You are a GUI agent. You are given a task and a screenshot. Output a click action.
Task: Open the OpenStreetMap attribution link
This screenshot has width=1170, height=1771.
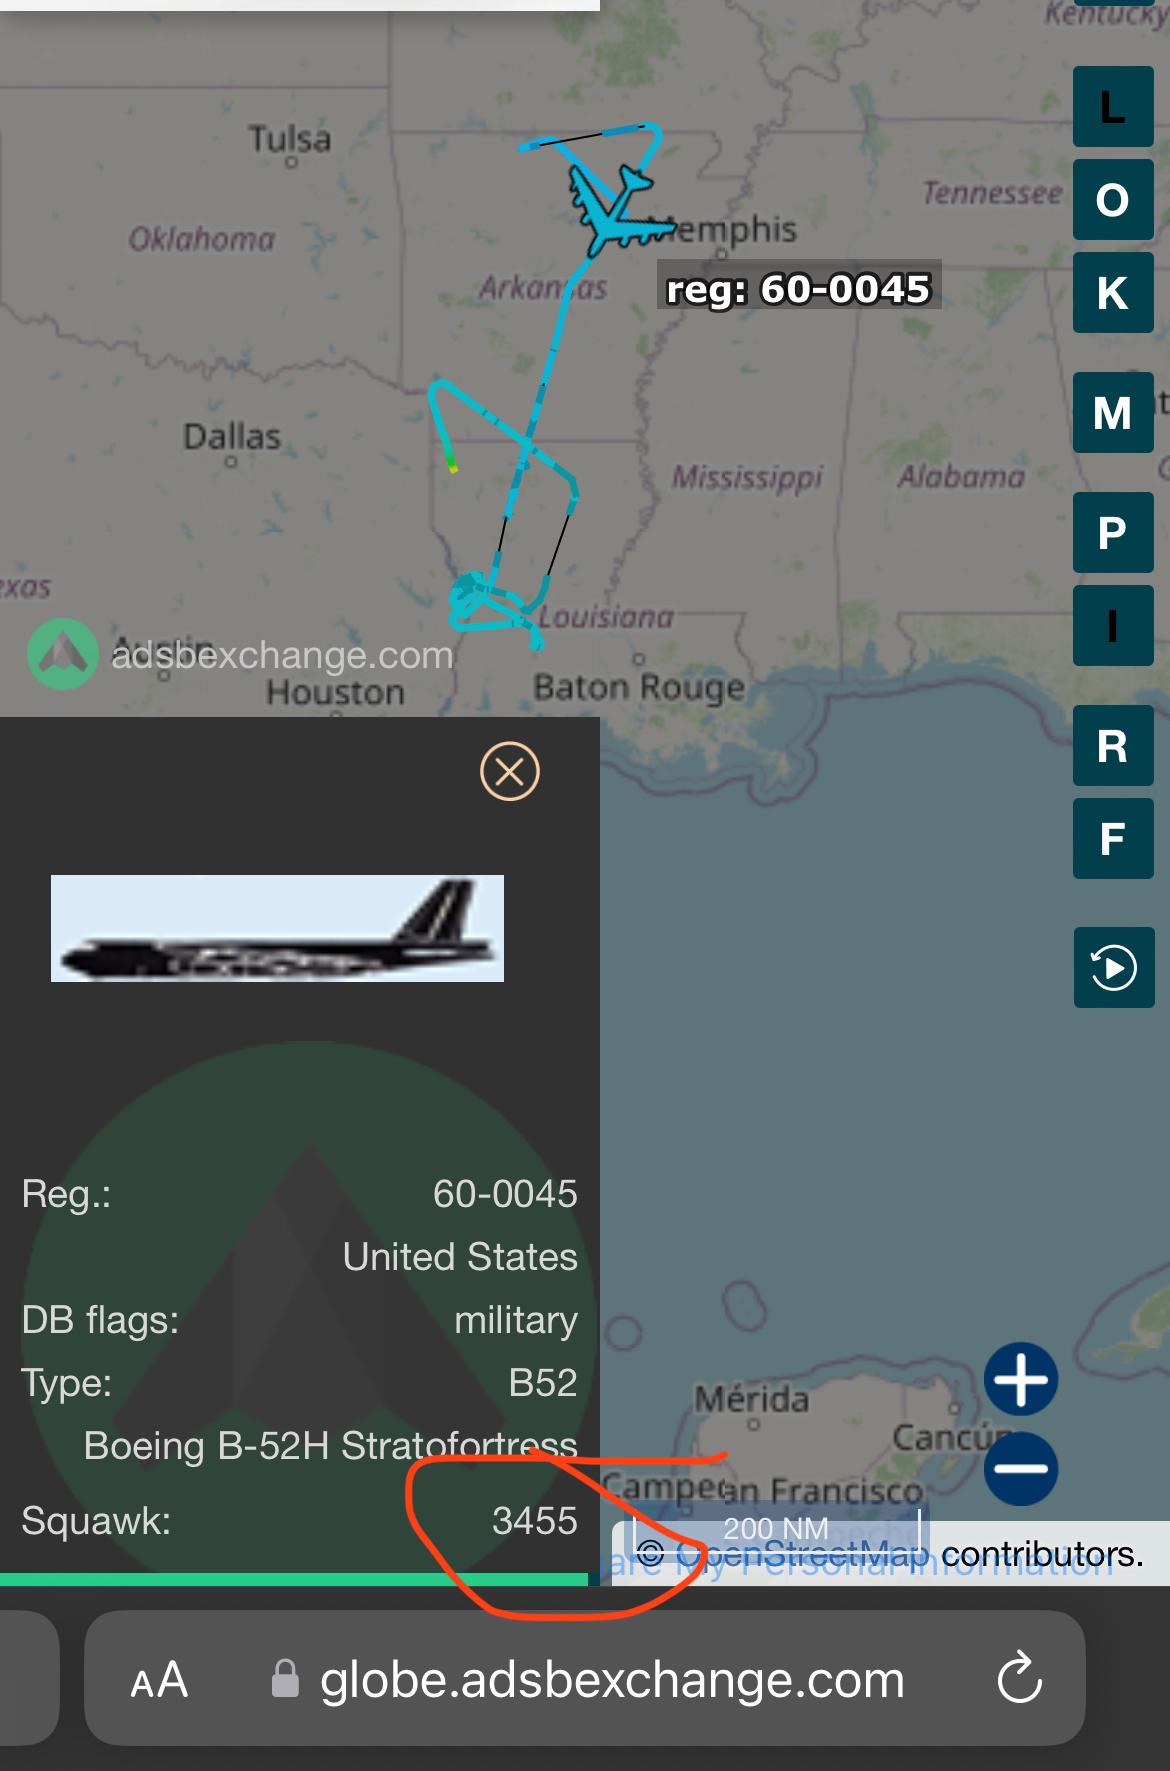802,1554
